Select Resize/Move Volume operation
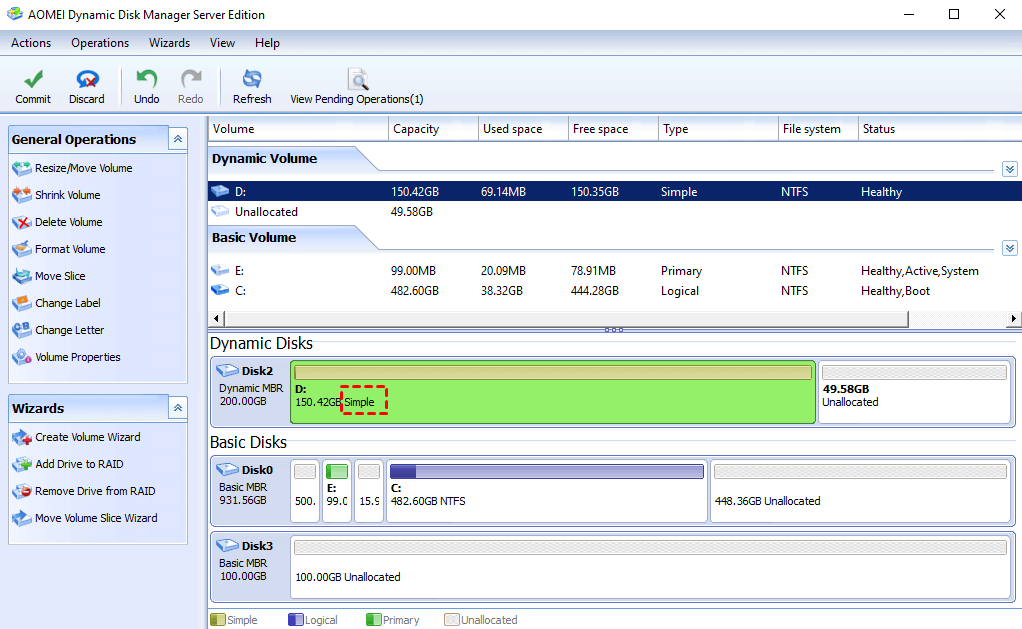The height and width of the screenshot is (629, 1022). 83,168
